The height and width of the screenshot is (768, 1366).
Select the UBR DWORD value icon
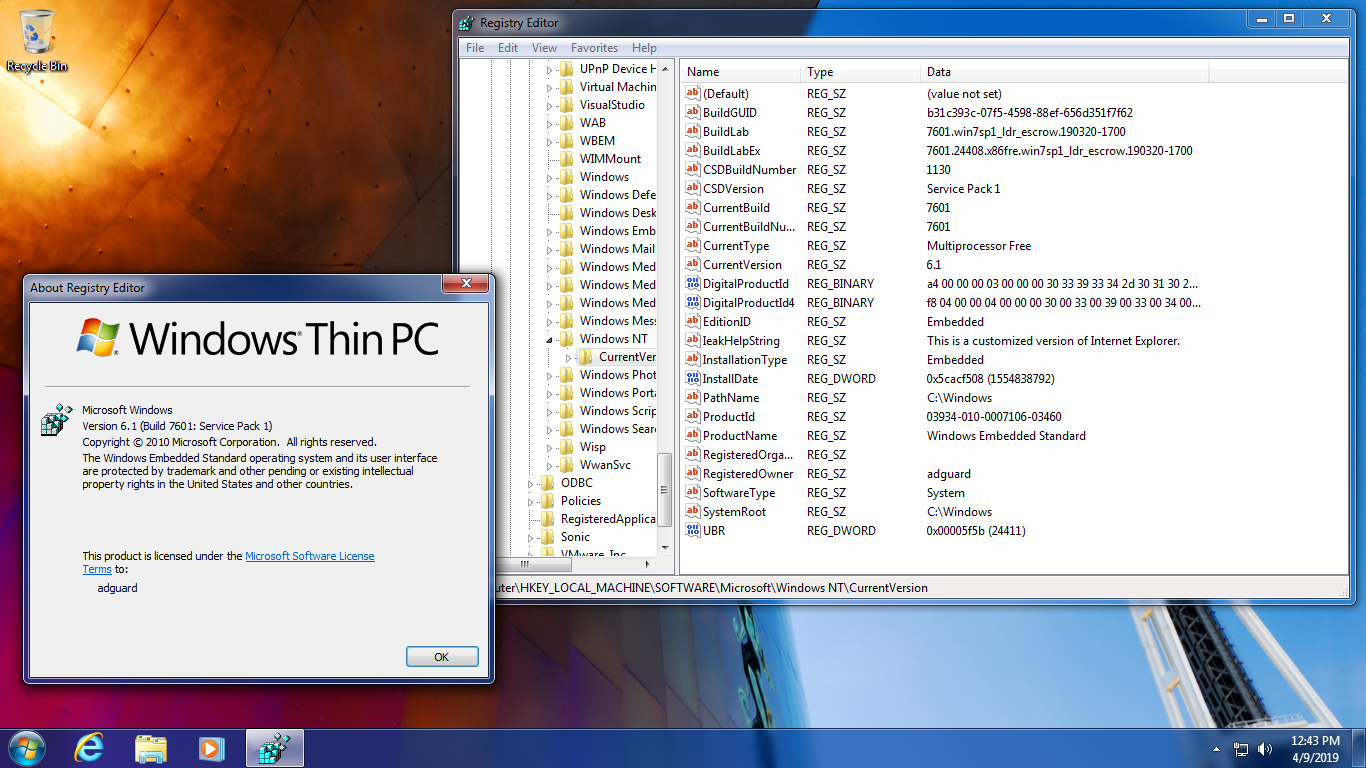(693, 530)
